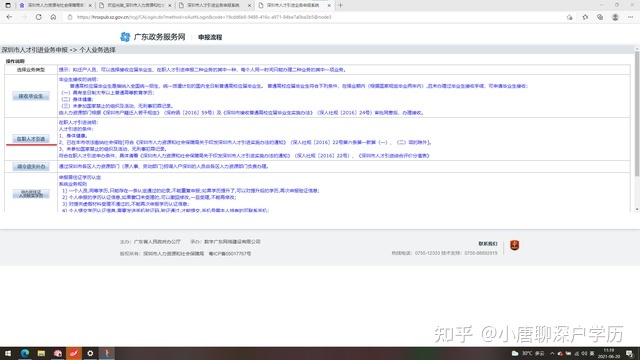This screenshot has height=360, width=640.
Task: Click the page vertical scrollbar
Action: tap(637, 114)
